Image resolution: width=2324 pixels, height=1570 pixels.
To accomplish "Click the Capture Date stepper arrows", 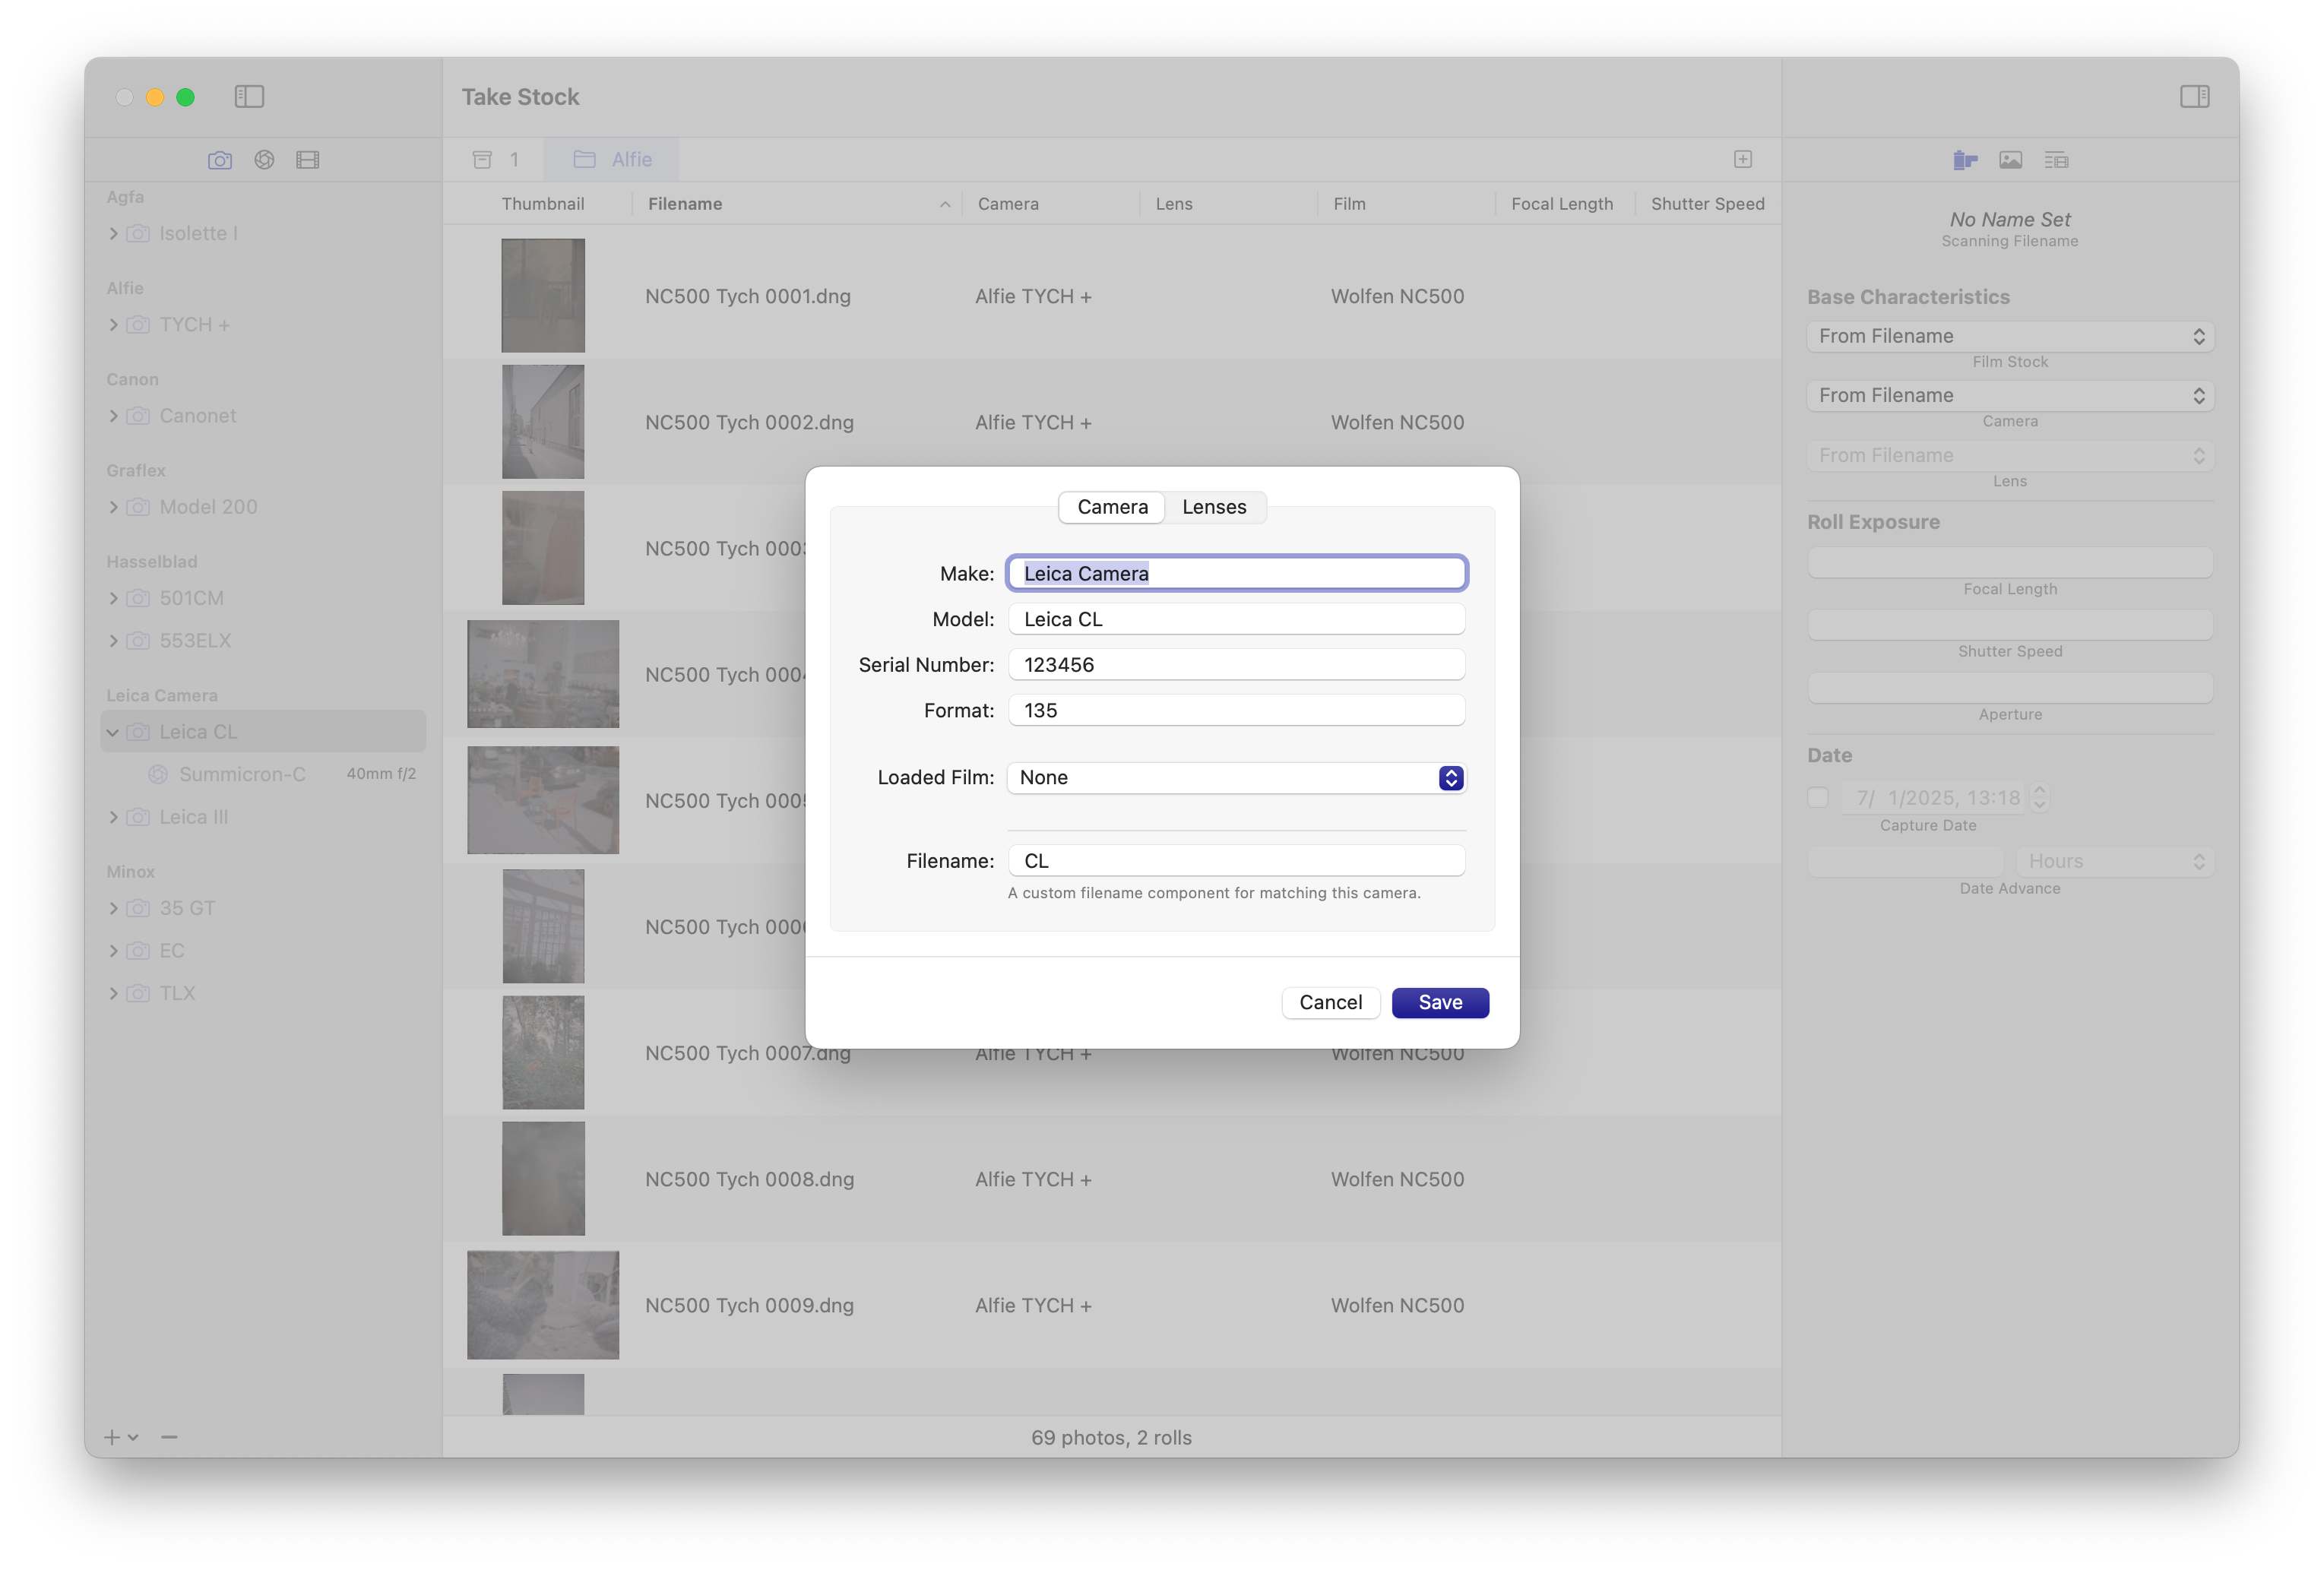I will coord(2040,797).
